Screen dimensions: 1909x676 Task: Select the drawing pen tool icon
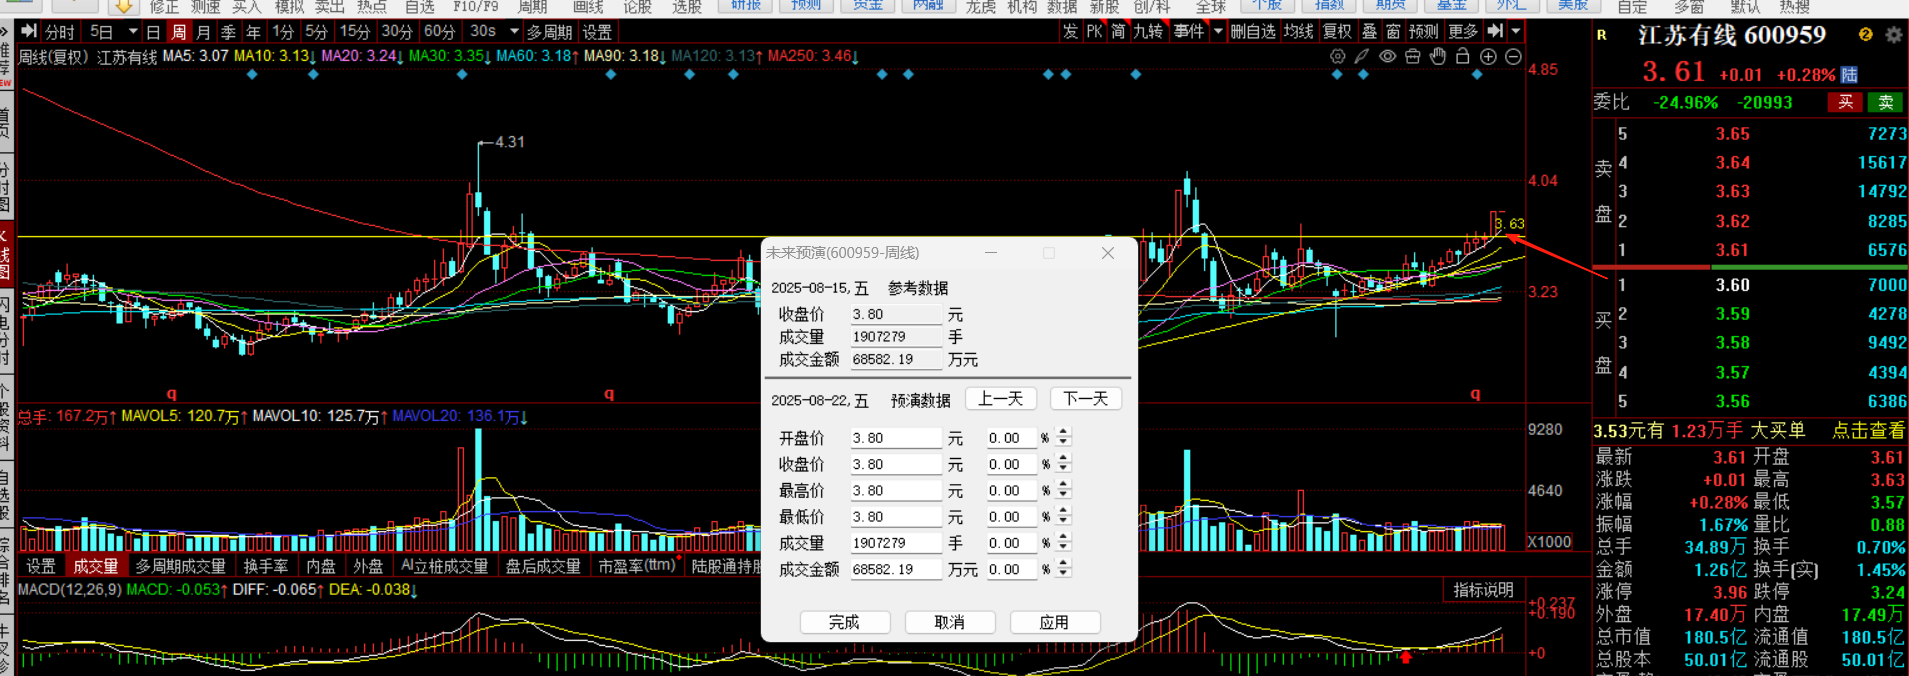(x=1362, y=57)
